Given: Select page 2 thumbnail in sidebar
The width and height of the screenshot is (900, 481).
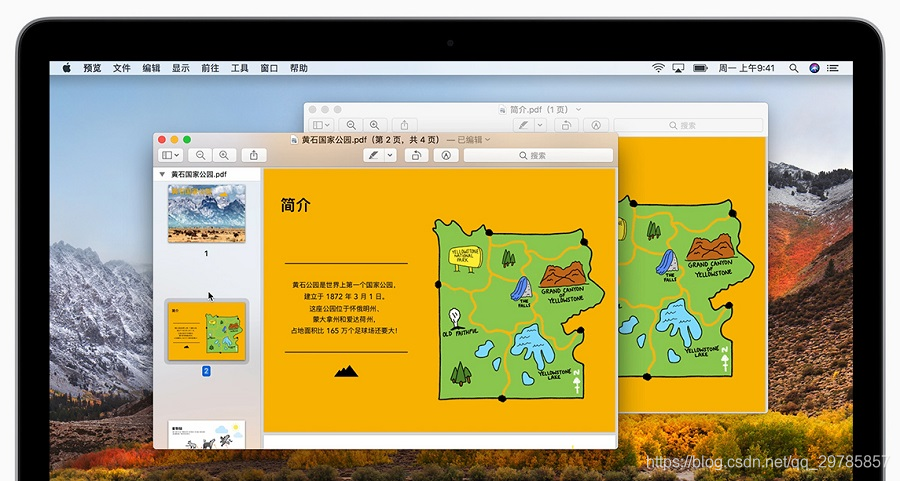Looking at the screenshot, I should 207,331.
